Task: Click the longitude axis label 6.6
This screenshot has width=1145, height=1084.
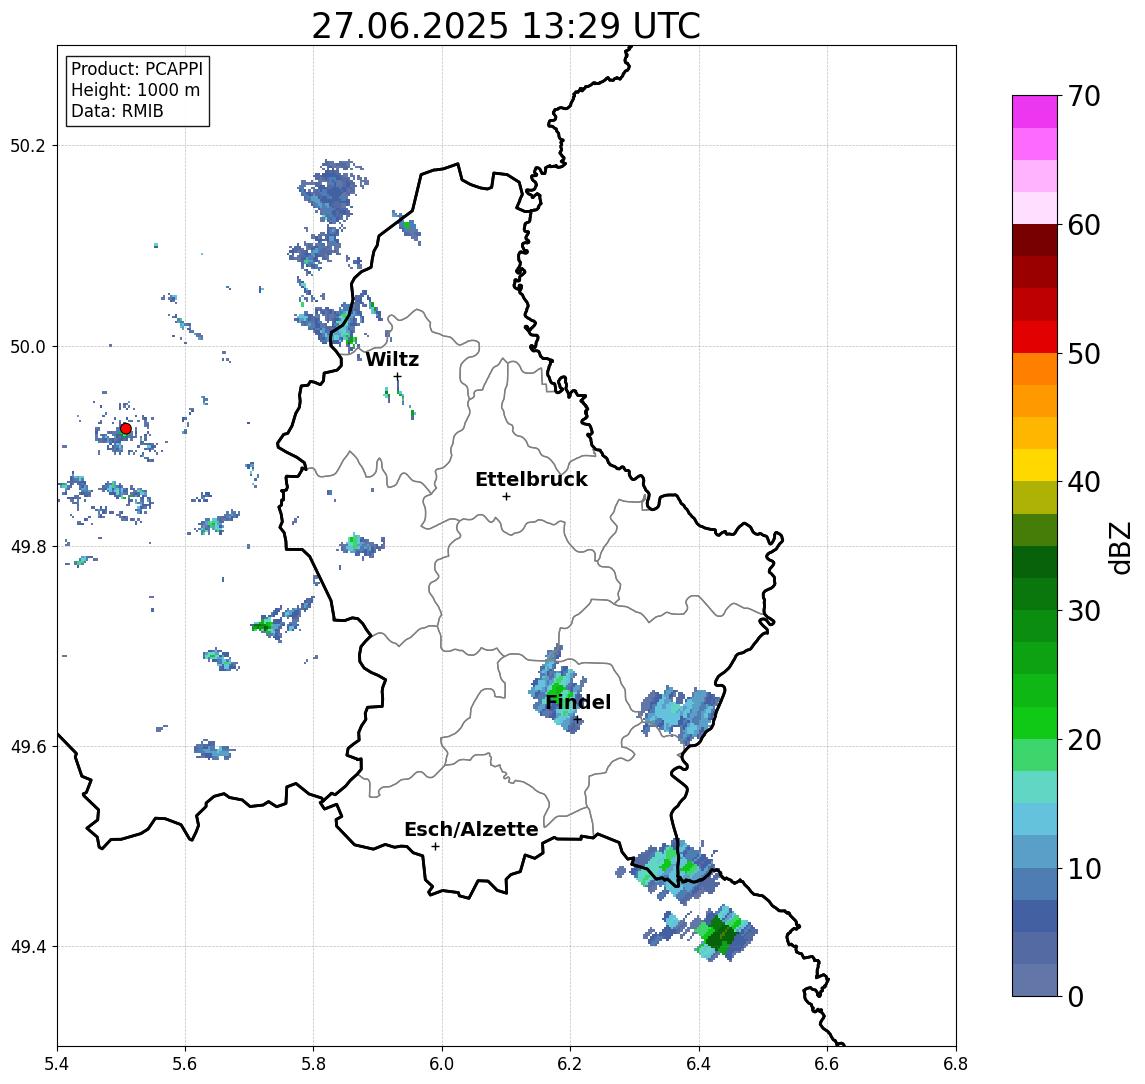Action: tap(827, 1064)
